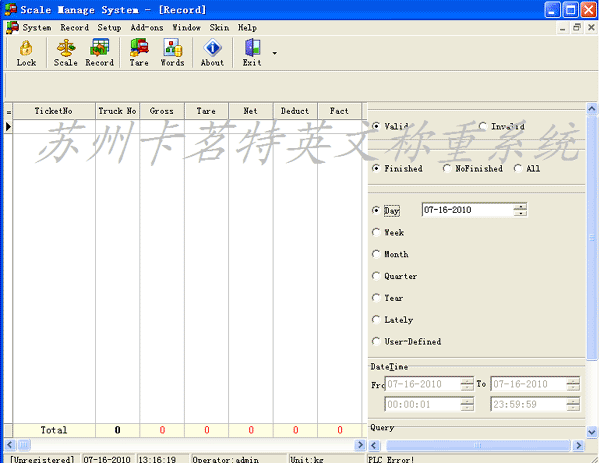
Task: Click the grid row selector arrow
Action: click(x=8, y=127)
